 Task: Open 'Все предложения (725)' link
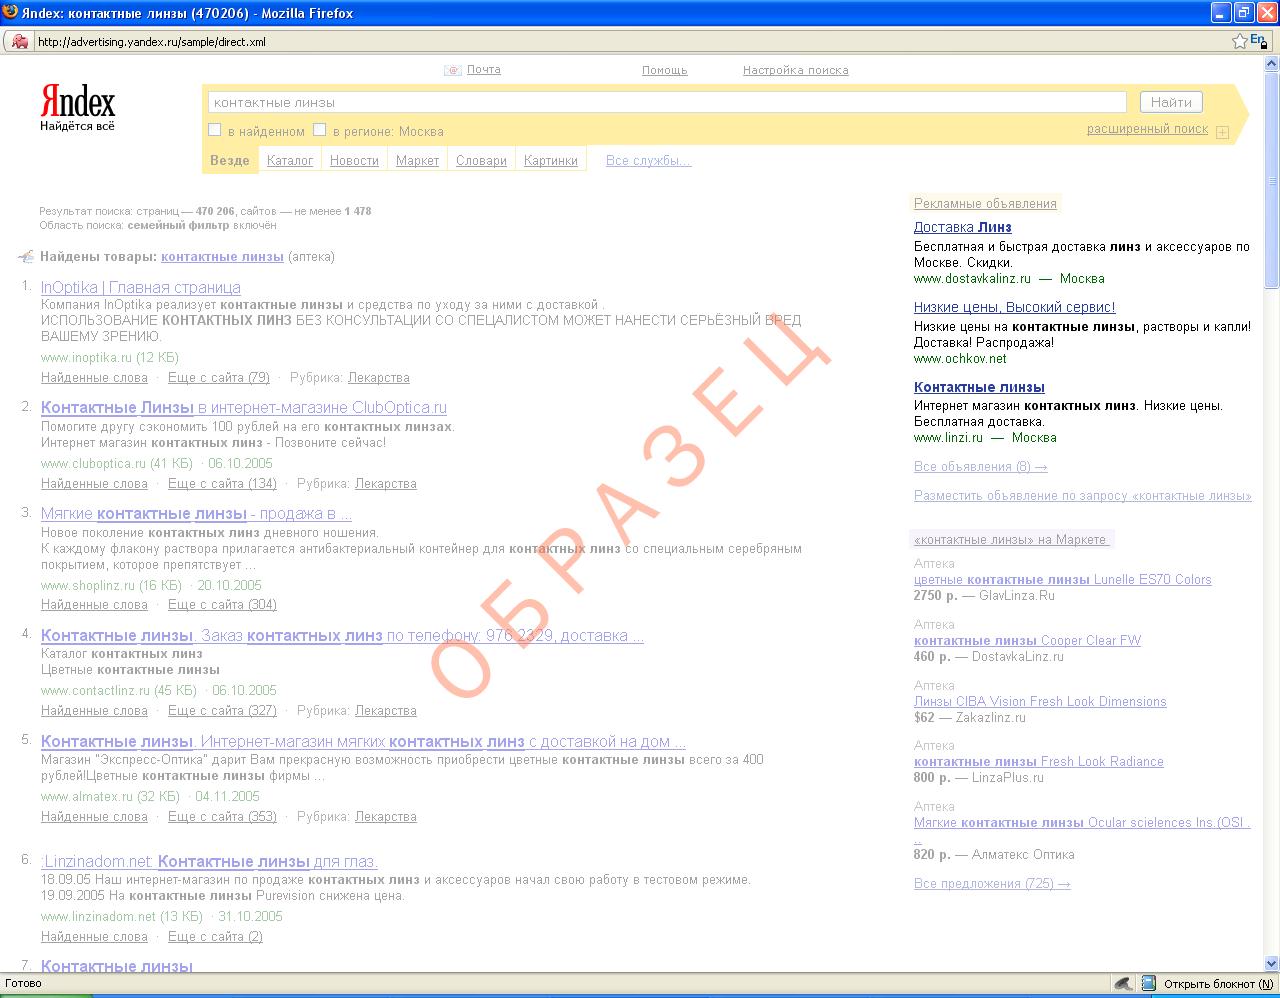coord(992,884)
